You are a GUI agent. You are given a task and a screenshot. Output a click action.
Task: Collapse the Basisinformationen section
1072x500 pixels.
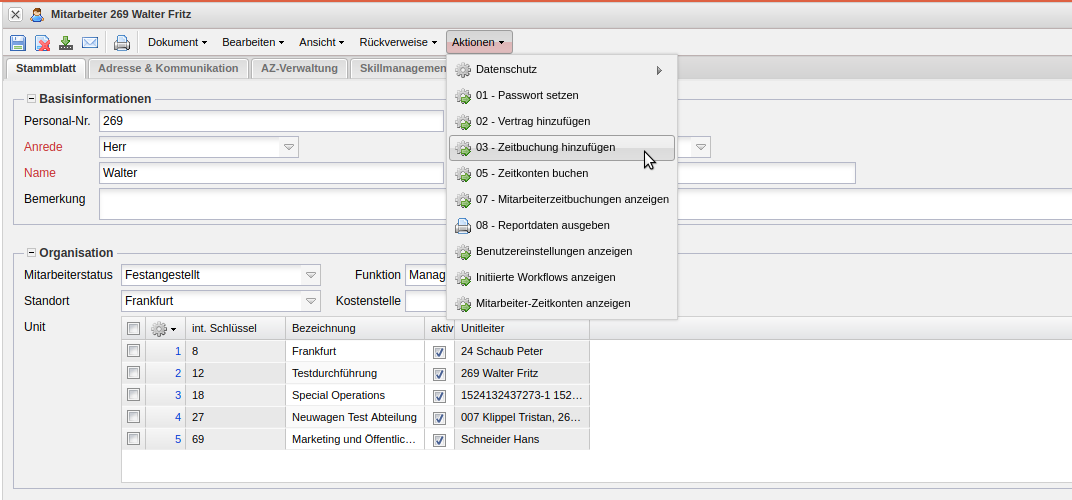(31, 99)
